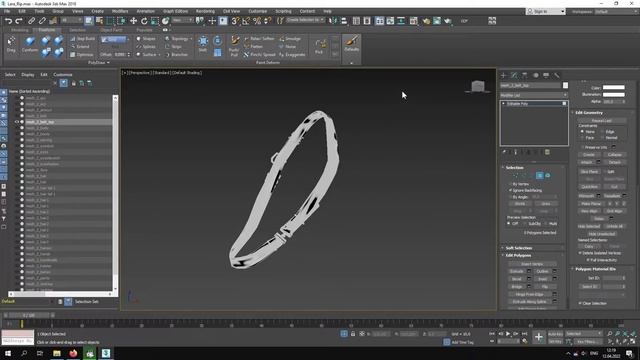Screen dimensions: 640x360
Task: Toggle Clear Selection checkbox
Action: (580, 303)
